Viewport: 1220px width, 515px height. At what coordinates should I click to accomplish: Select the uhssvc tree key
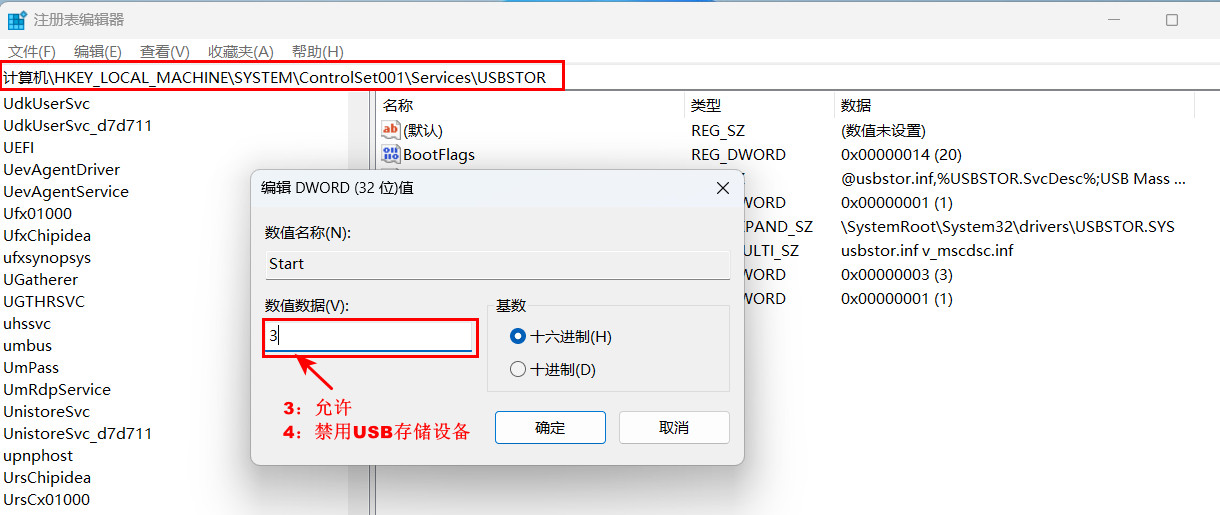click(x=27, y=323)
